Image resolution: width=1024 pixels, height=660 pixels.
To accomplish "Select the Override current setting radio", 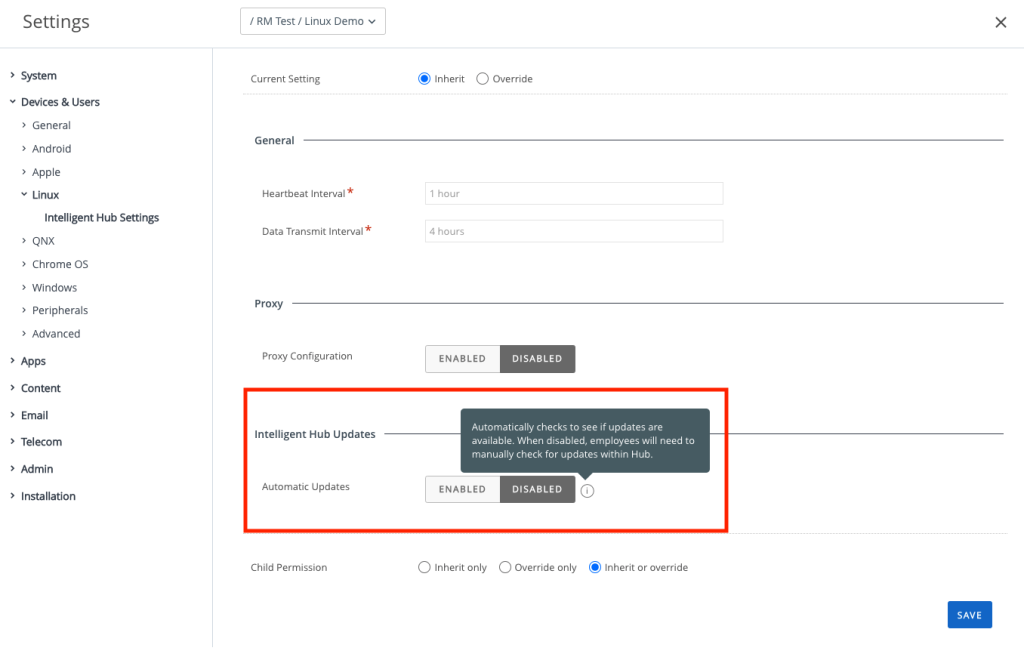I will coord(483,79).
